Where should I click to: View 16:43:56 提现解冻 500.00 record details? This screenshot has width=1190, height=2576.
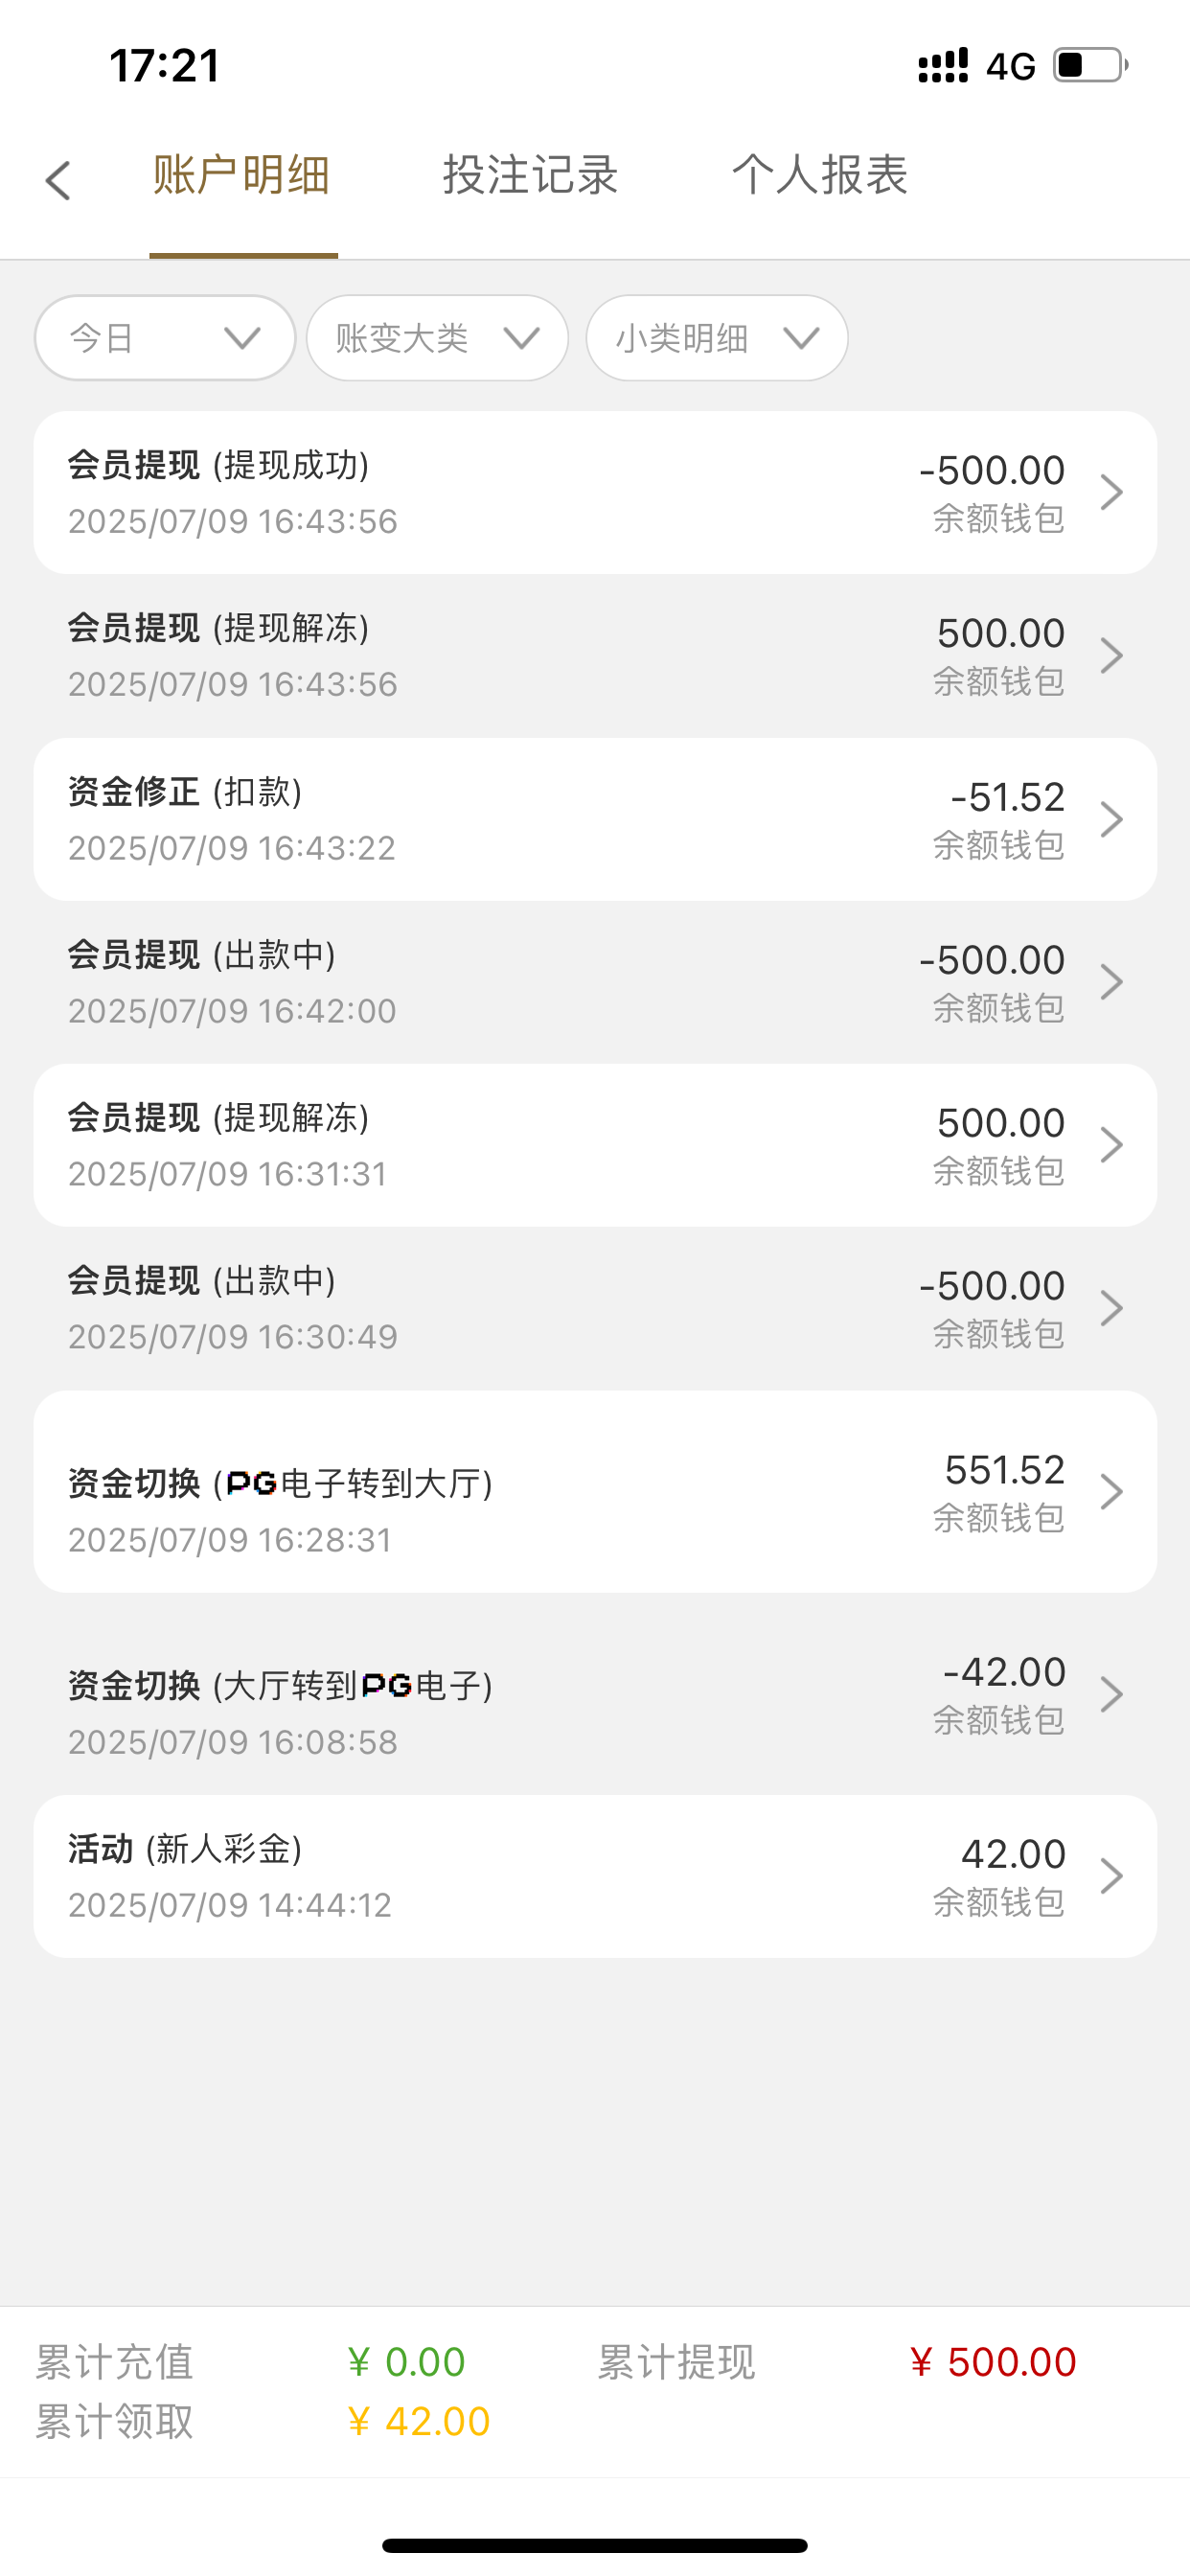[x=594, y=655]
